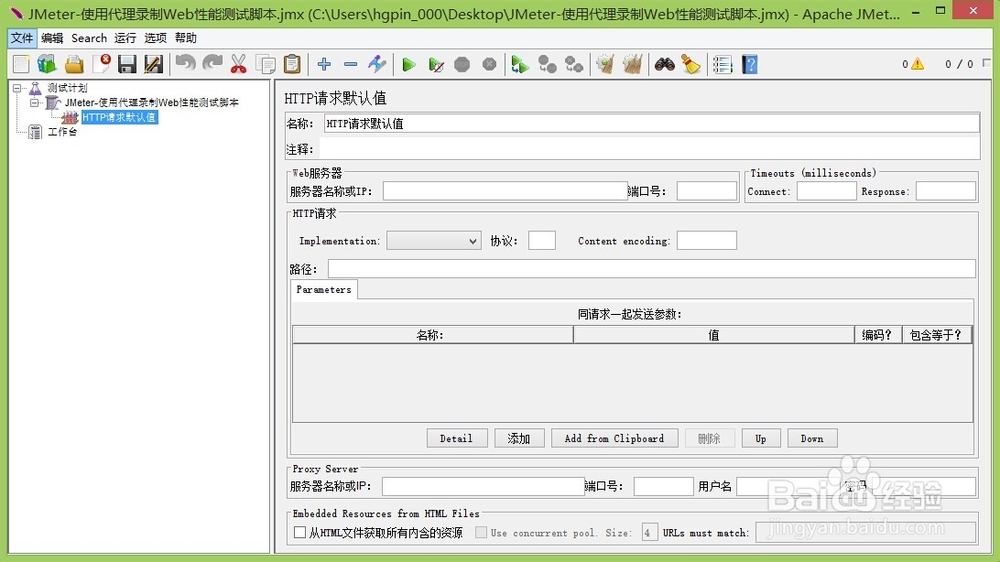This screenshot has height=562, width=1000.
Task: Click Add from Clipboard button
Action: 614,438
